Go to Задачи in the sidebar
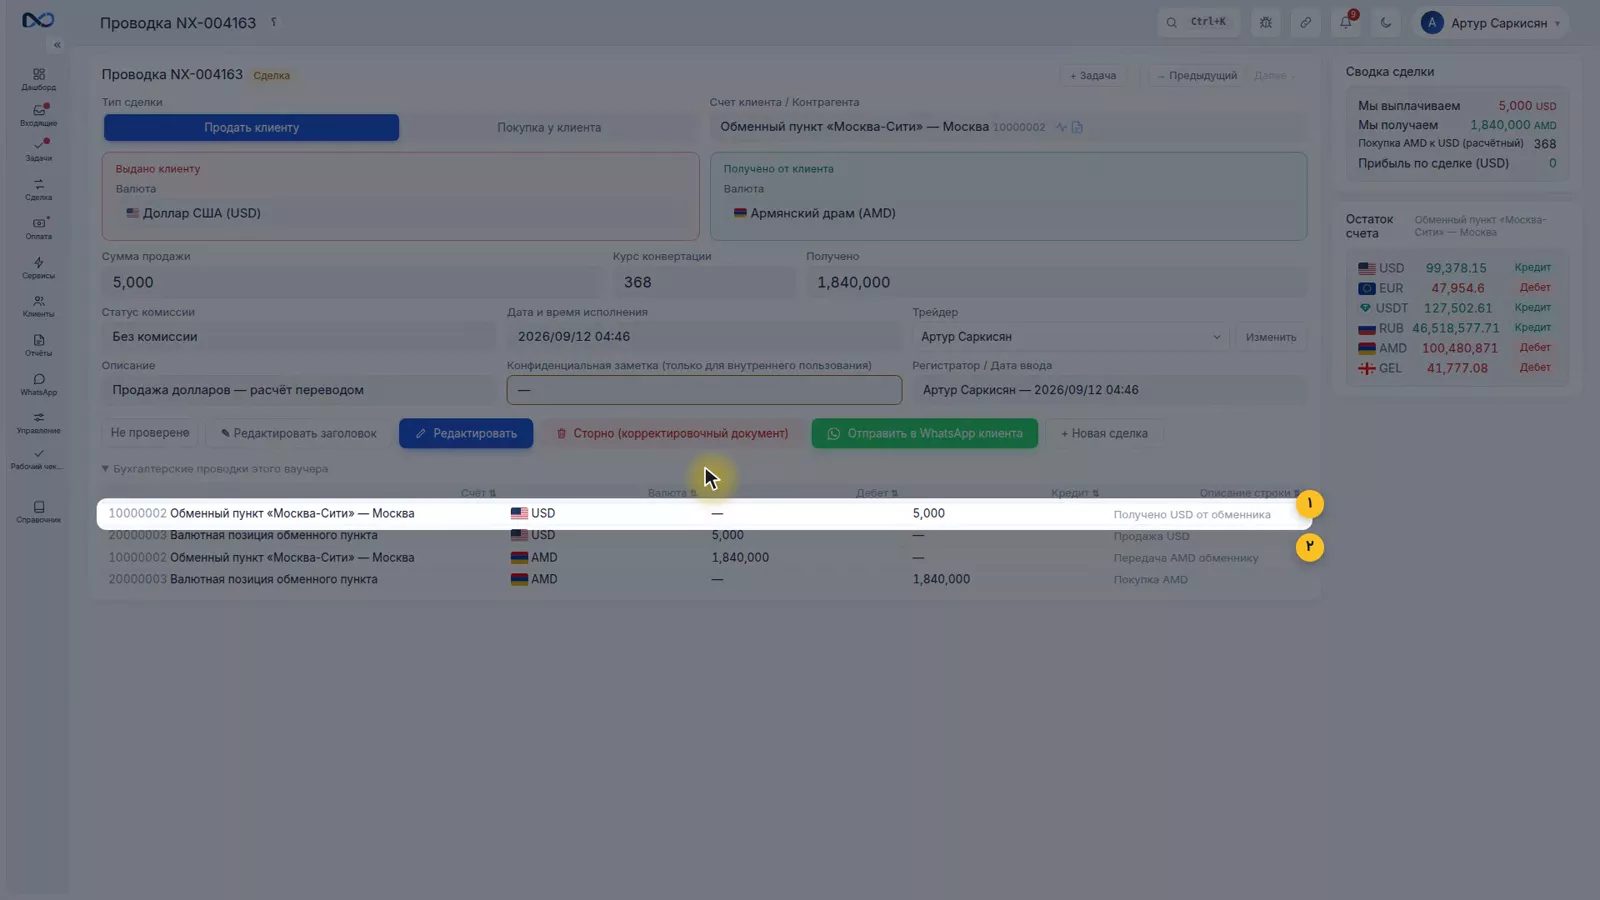1600x900 pixels. click(x=38, y=150)
